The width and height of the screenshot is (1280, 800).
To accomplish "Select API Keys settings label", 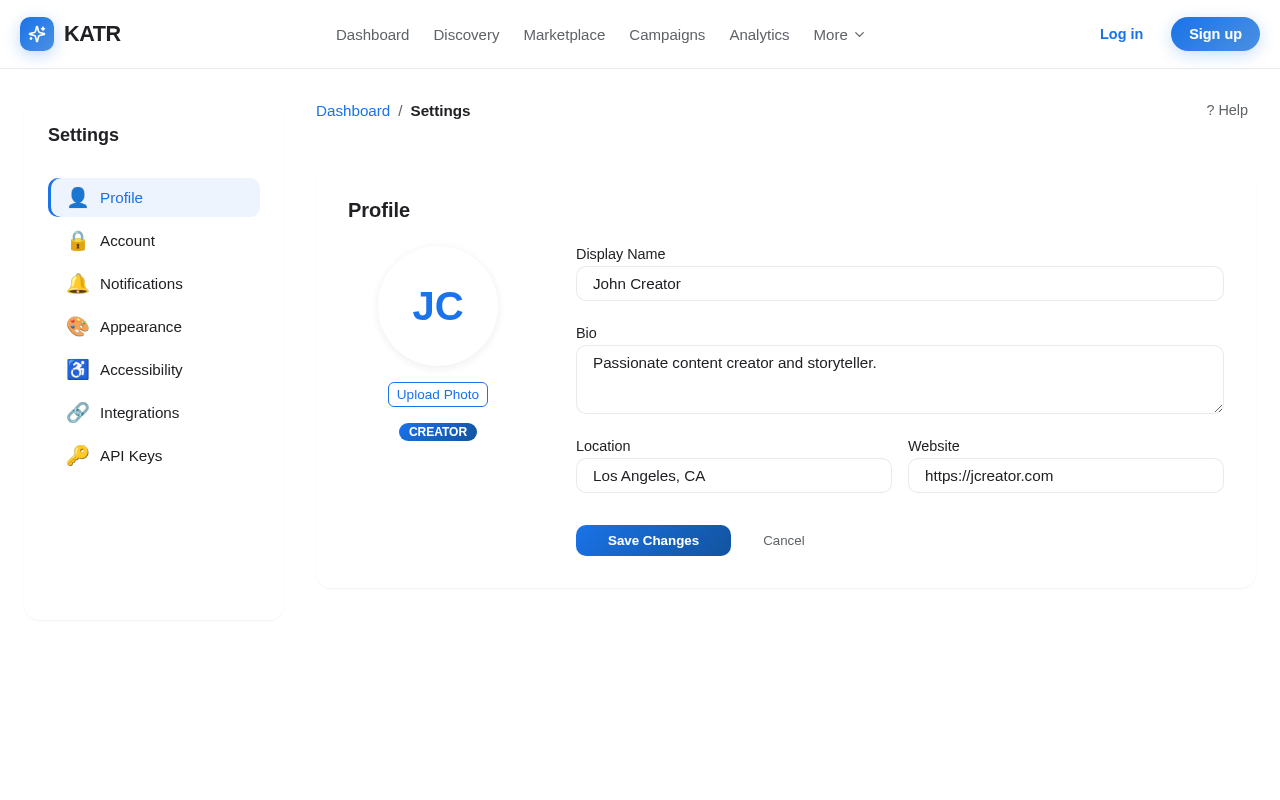I will point(131,456).
